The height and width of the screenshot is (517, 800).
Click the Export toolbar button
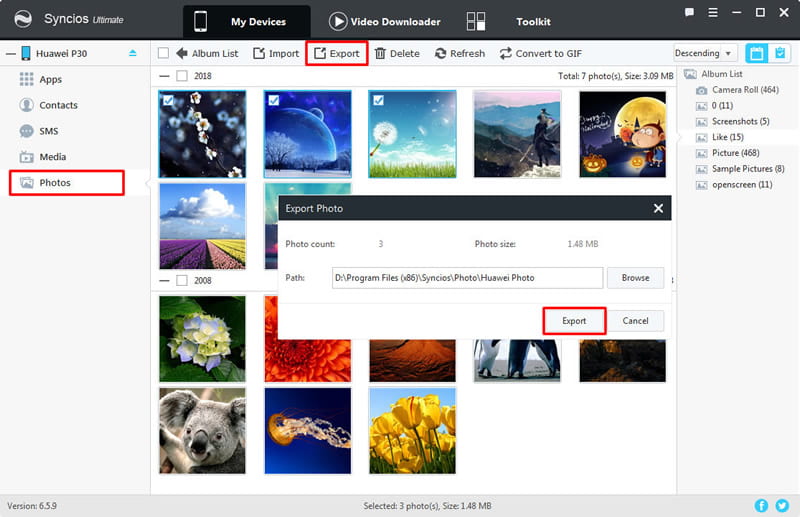click(337, 53)
